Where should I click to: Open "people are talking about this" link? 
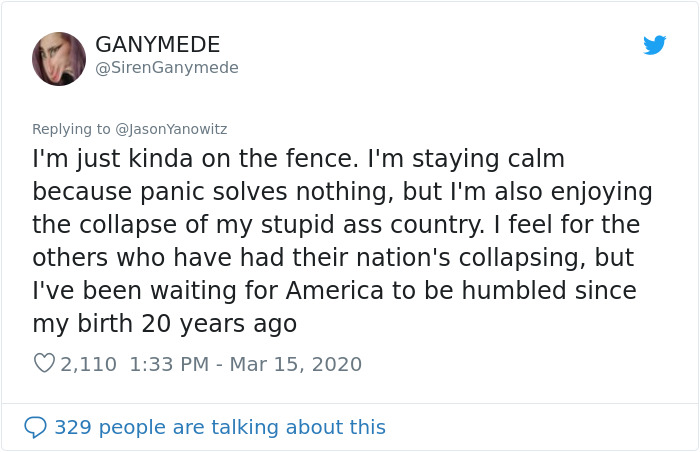240,427
